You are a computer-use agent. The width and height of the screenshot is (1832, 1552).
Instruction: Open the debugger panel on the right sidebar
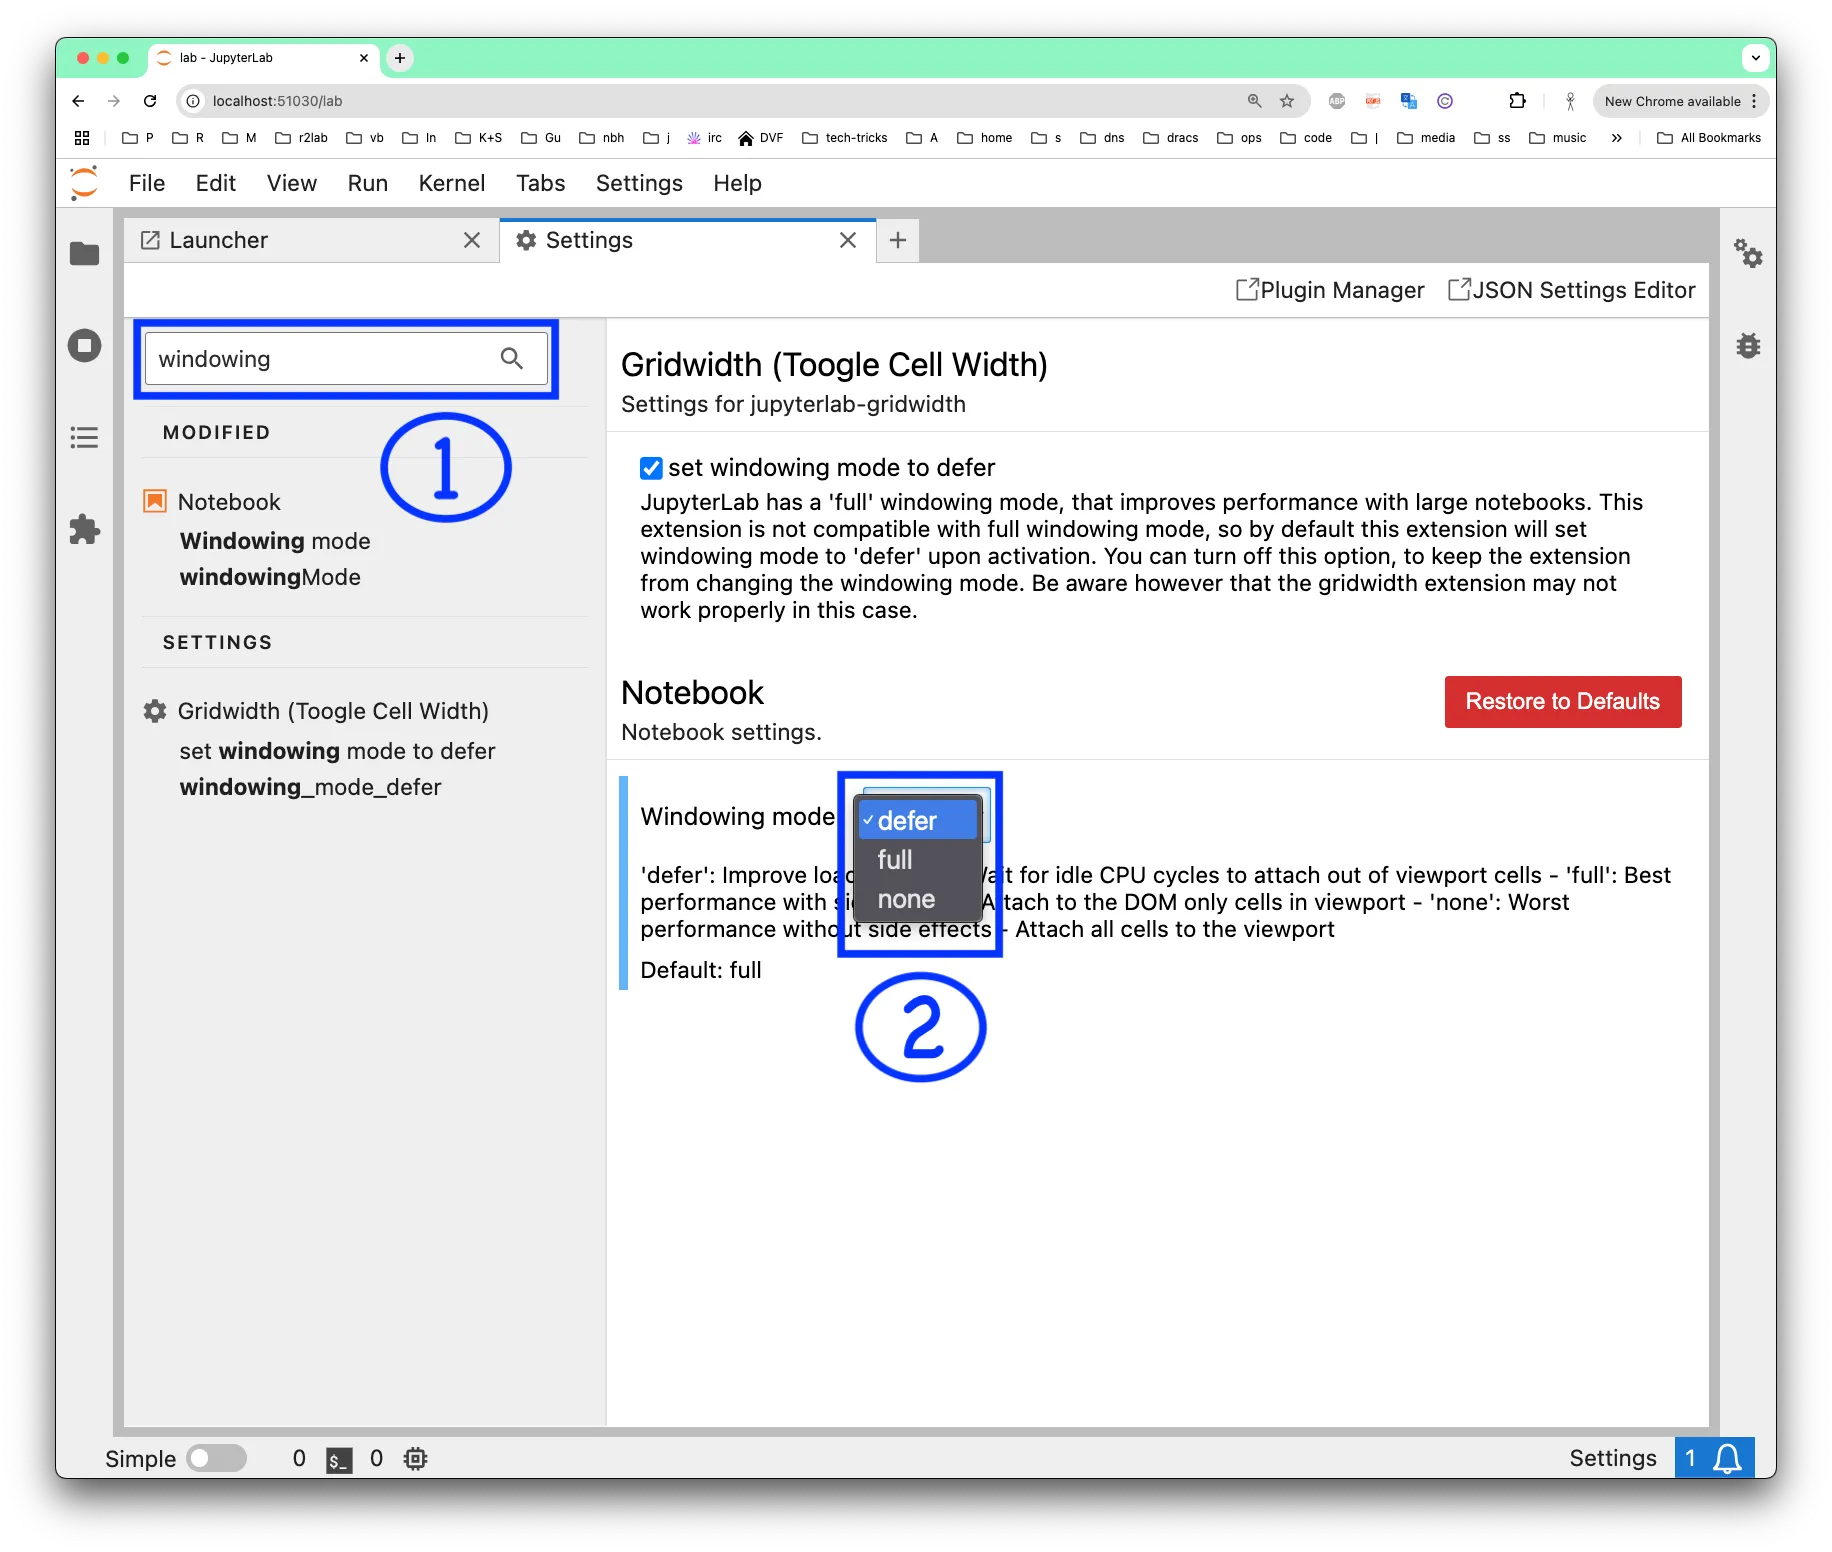tap(1749, 345)
